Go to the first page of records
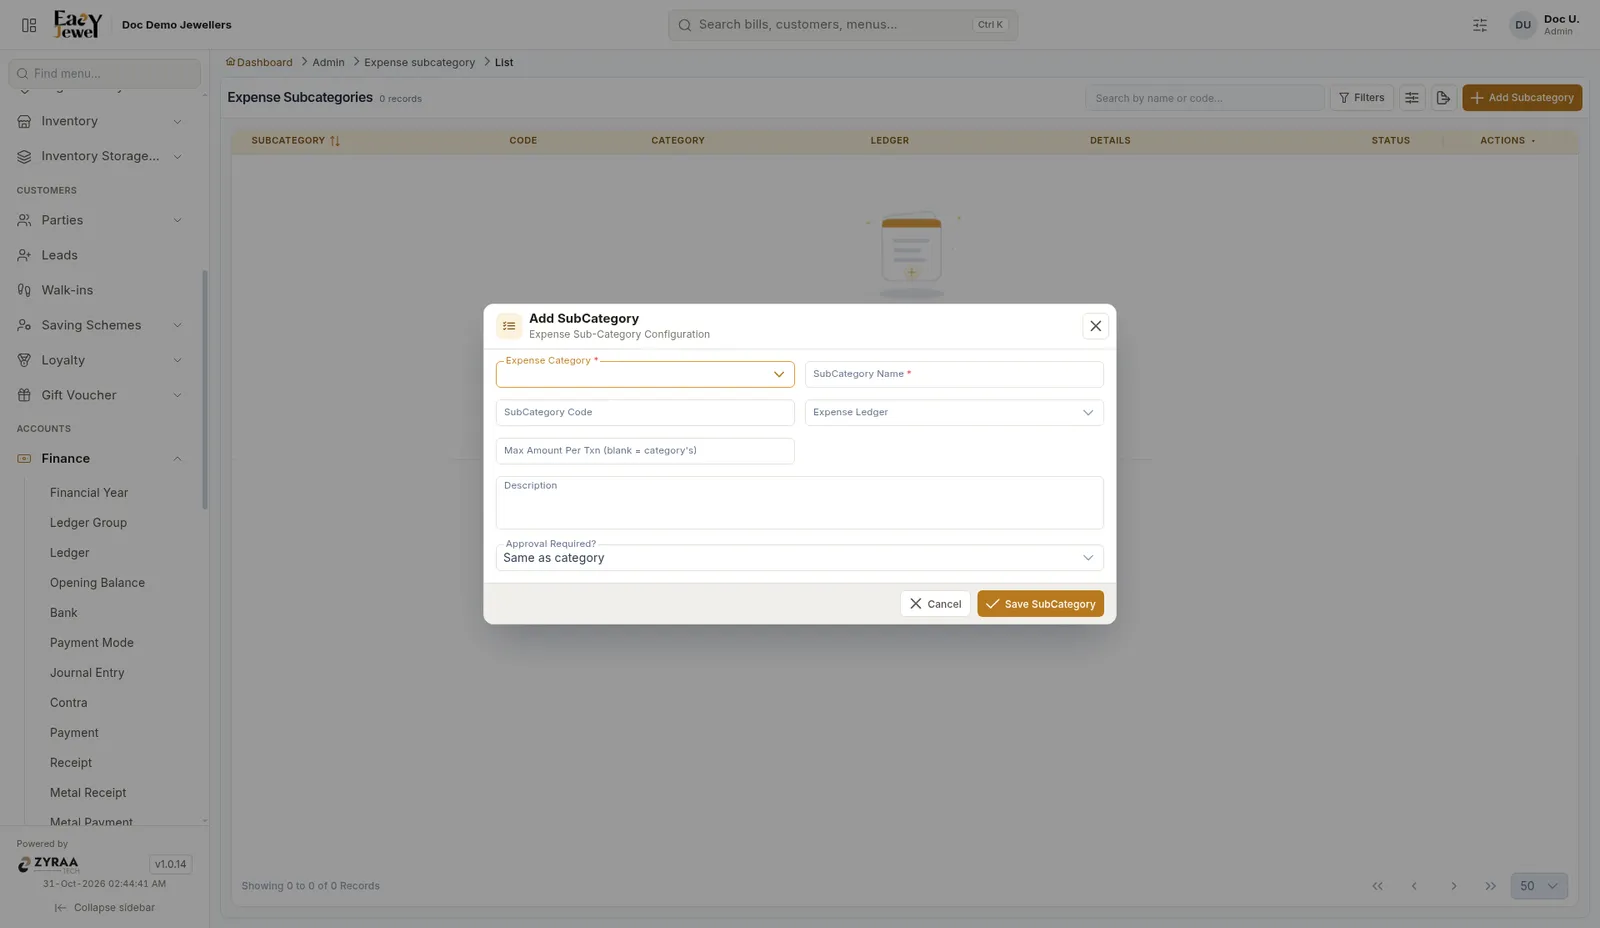Screen dimensions: 1600x928 [x=1377, y=886]
